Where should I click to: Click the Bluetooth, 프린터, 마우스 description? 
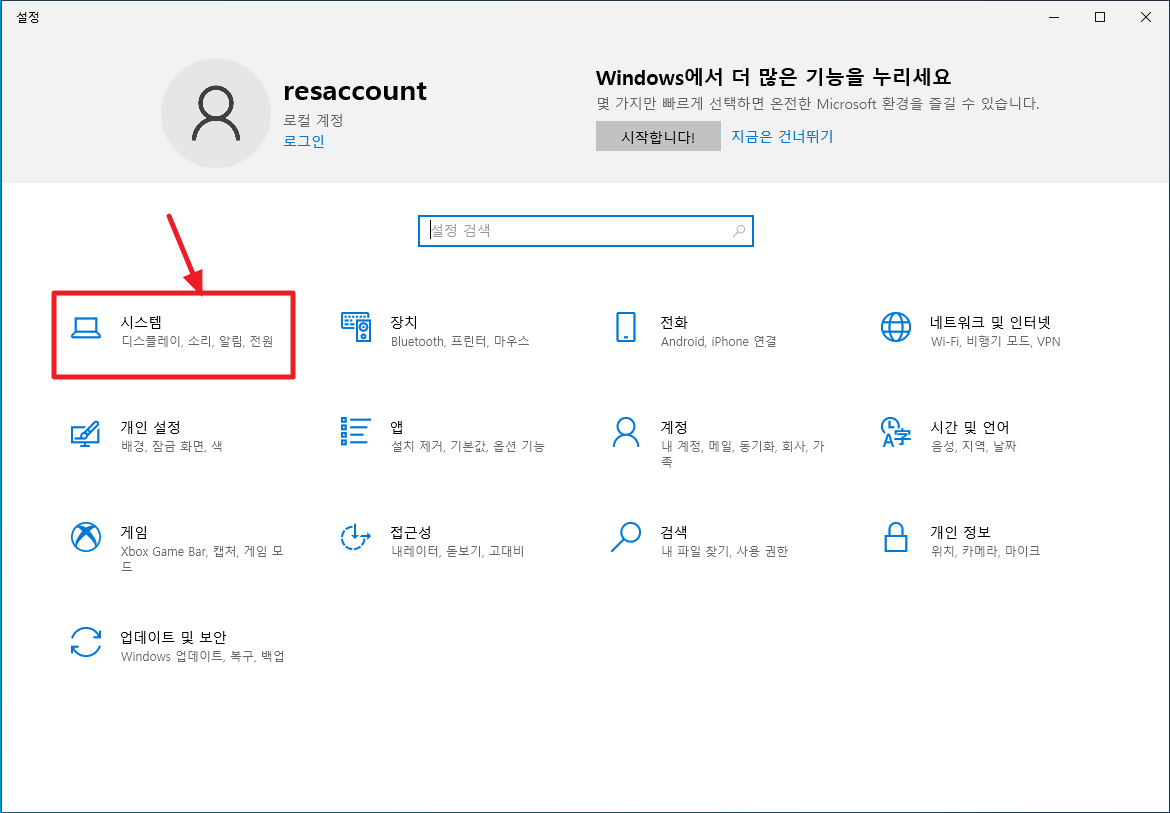[460, 342]
